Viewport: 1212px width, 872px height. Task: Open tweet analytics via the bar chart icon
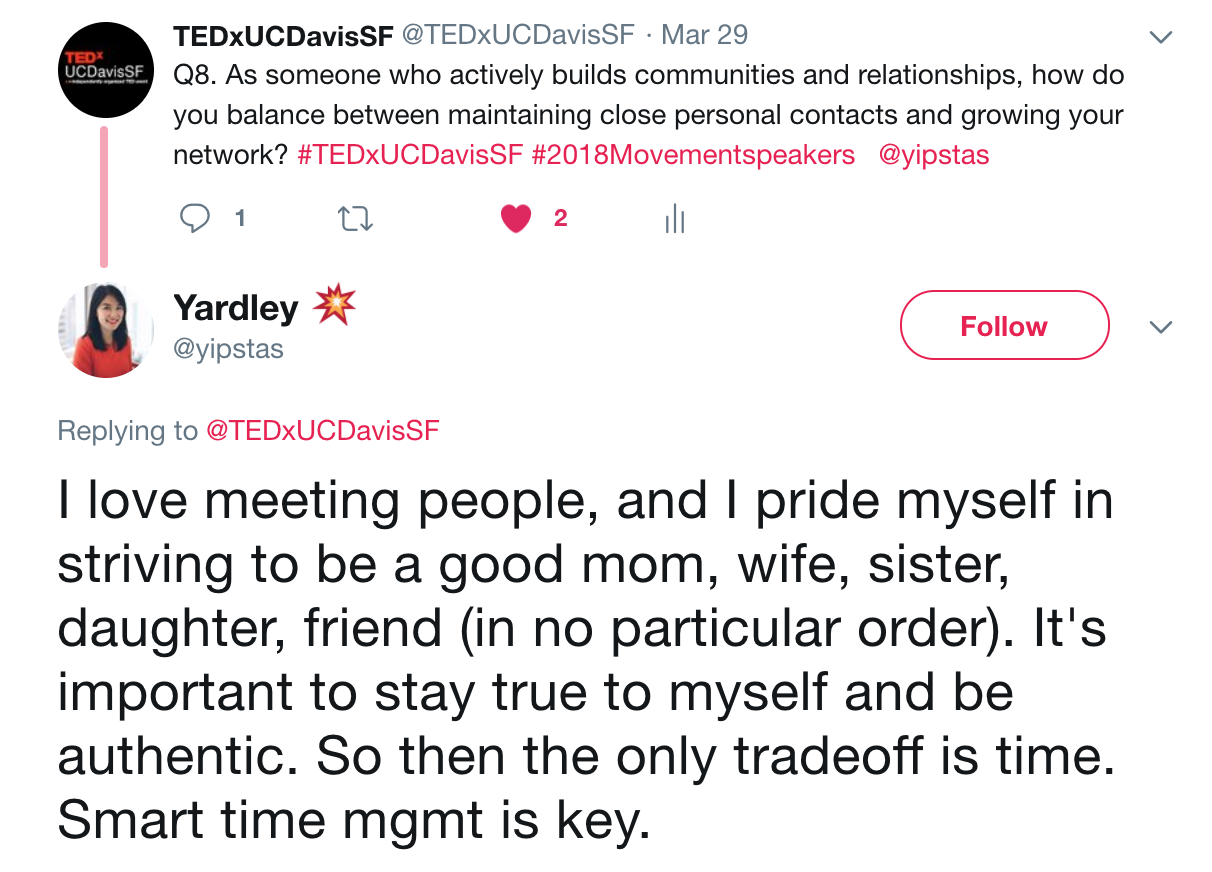675,218
